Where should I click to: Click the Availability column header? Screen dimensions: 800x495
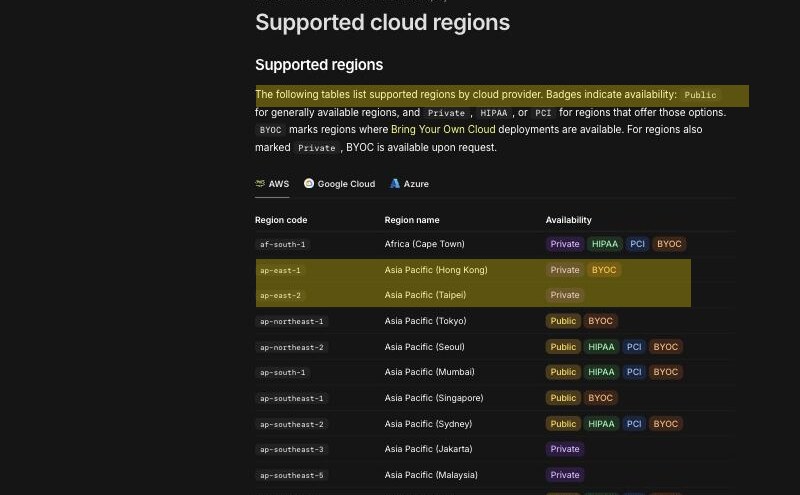(x=568, y=220)
